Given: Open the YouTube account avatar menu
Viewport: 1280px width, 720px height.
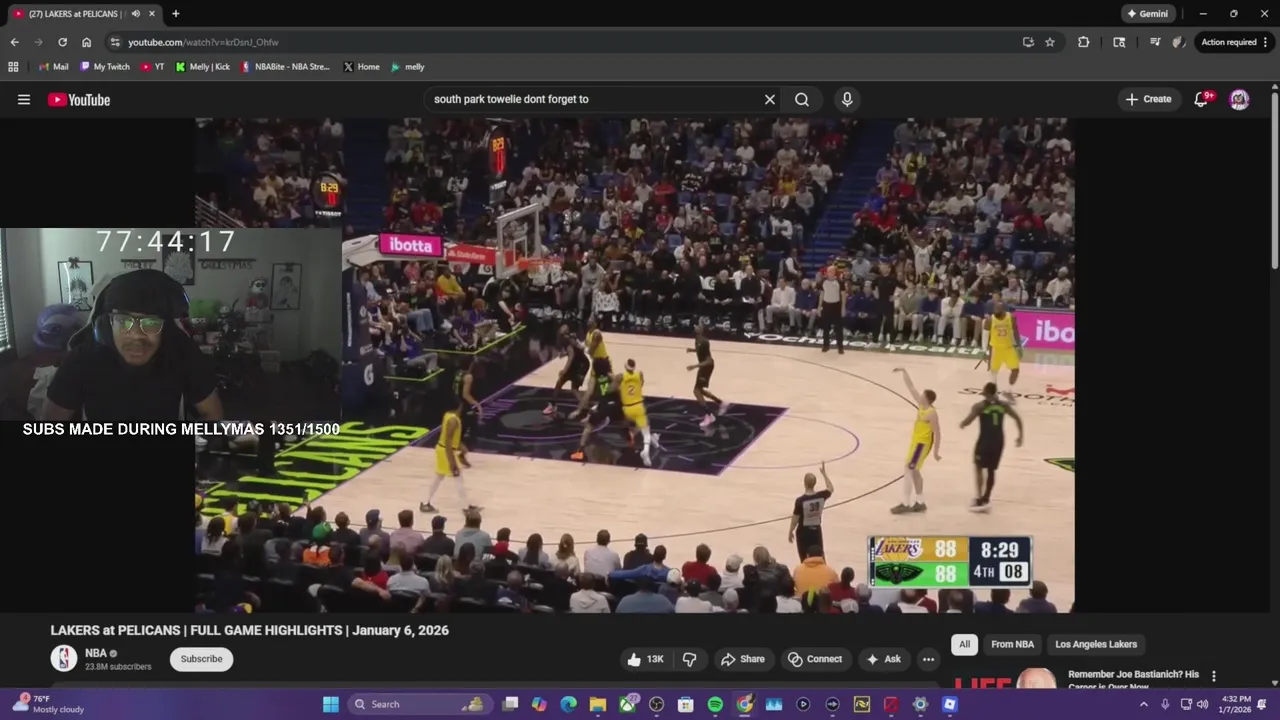Looking at the screenshot, I should (1239, 99).
